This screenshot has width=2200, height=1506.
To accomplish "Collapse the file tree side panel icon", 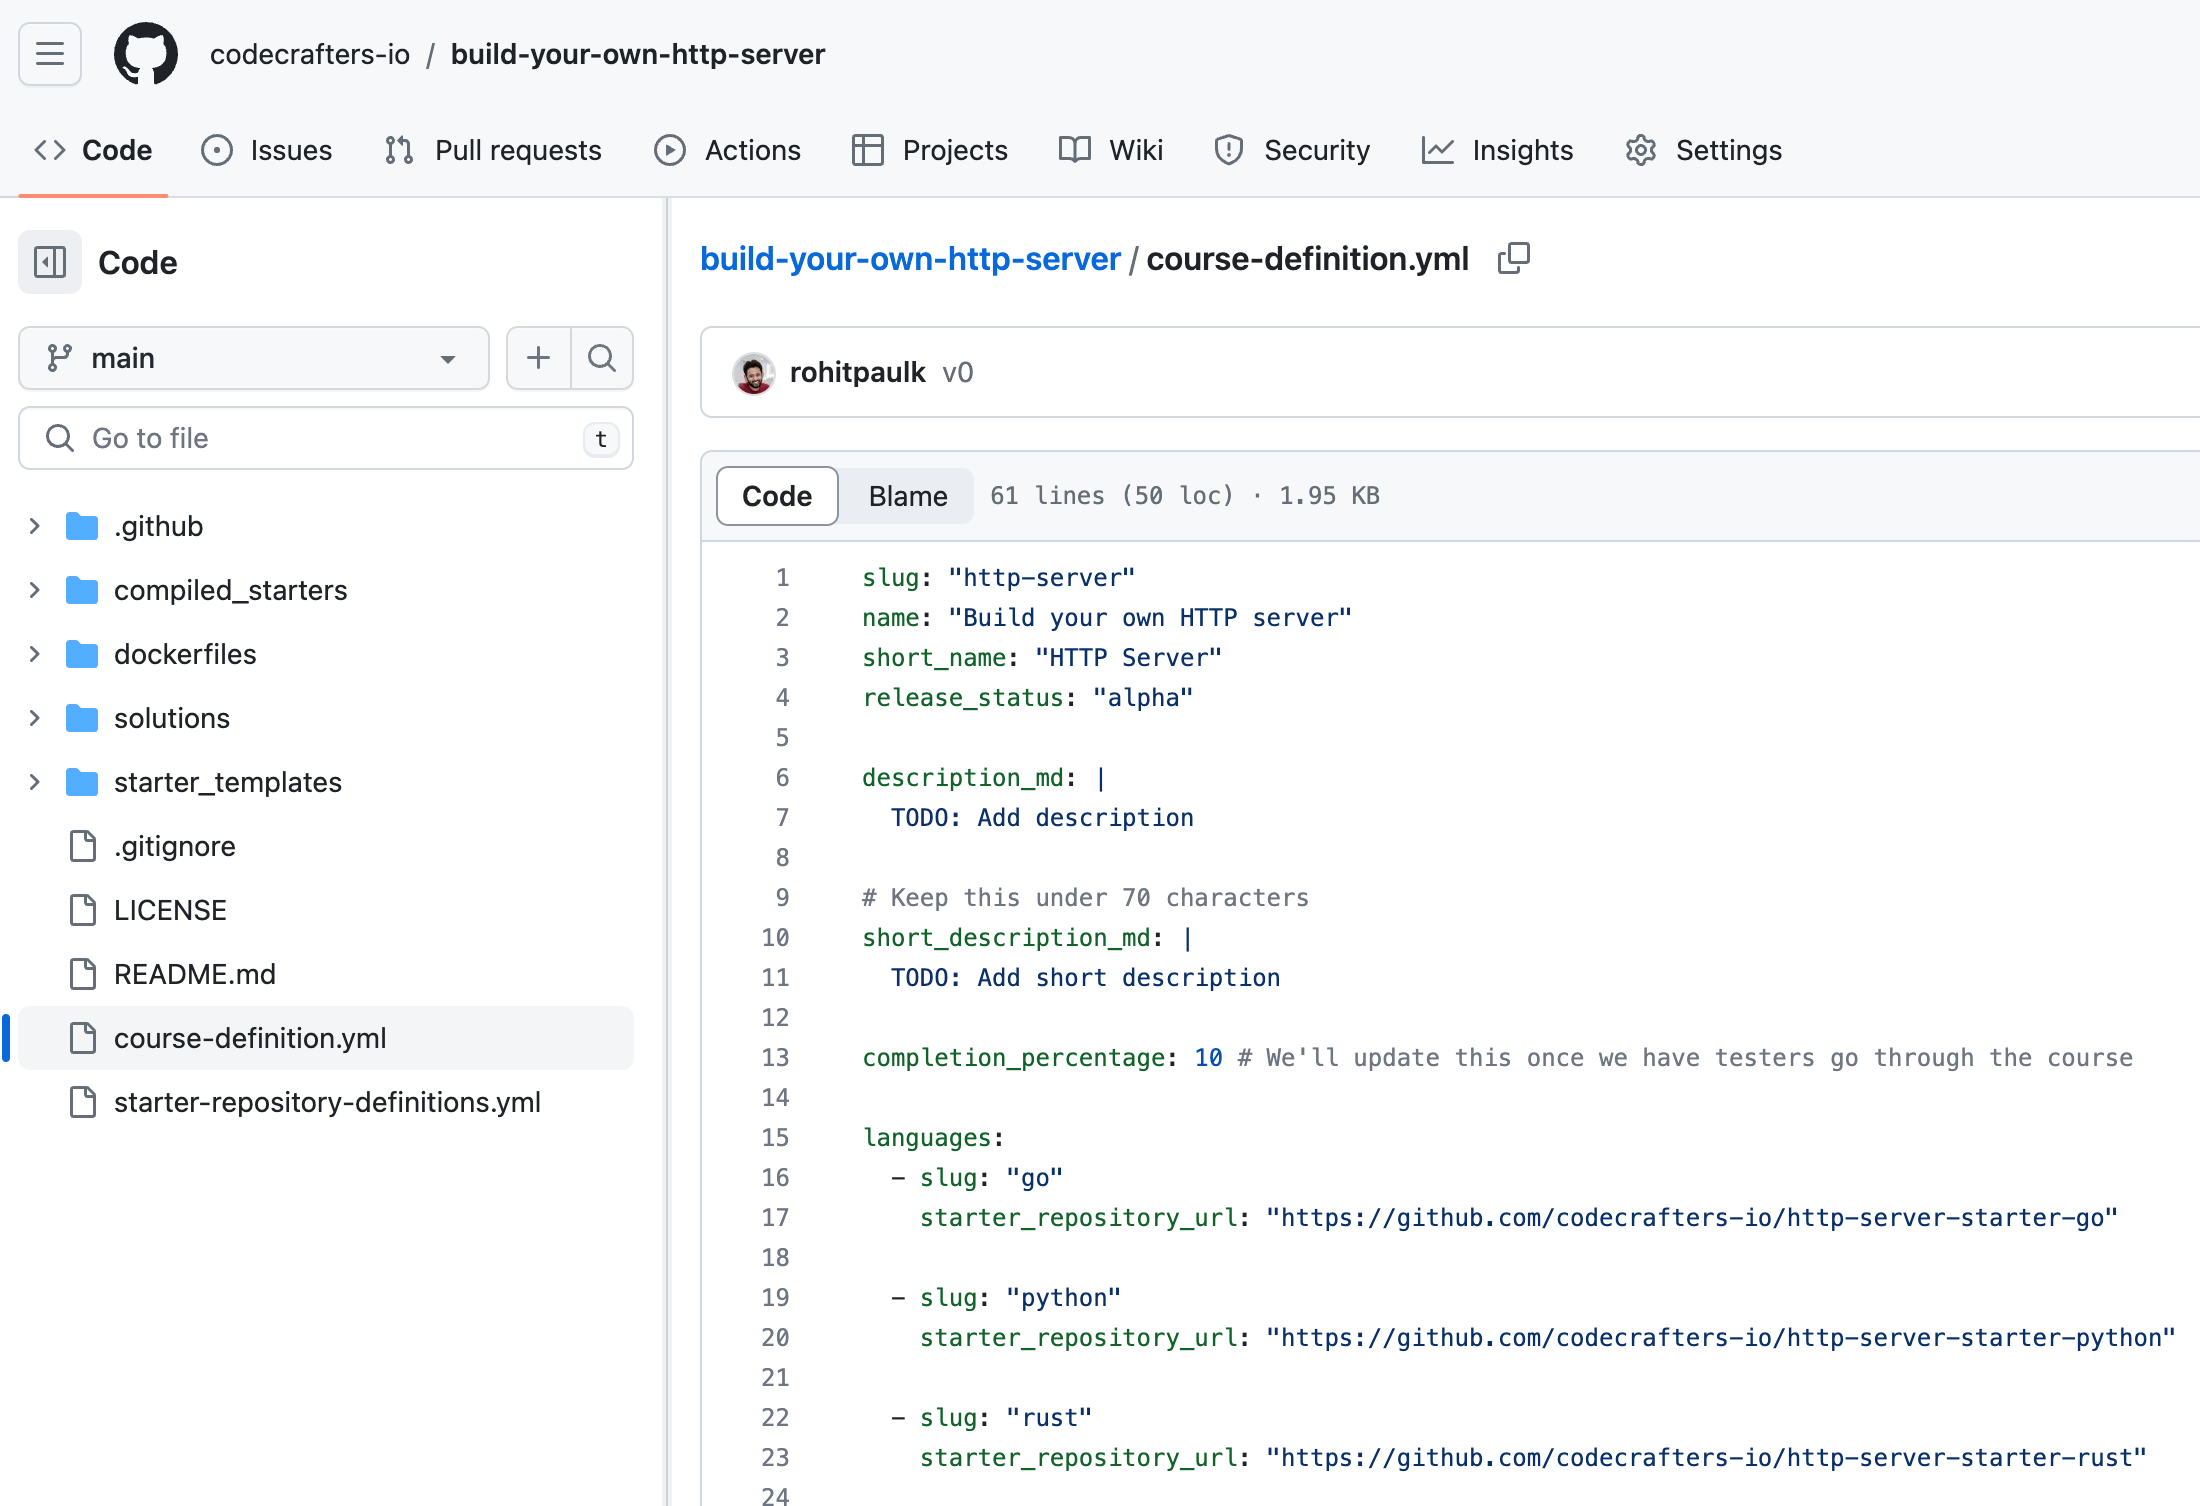I will (50, 262).
